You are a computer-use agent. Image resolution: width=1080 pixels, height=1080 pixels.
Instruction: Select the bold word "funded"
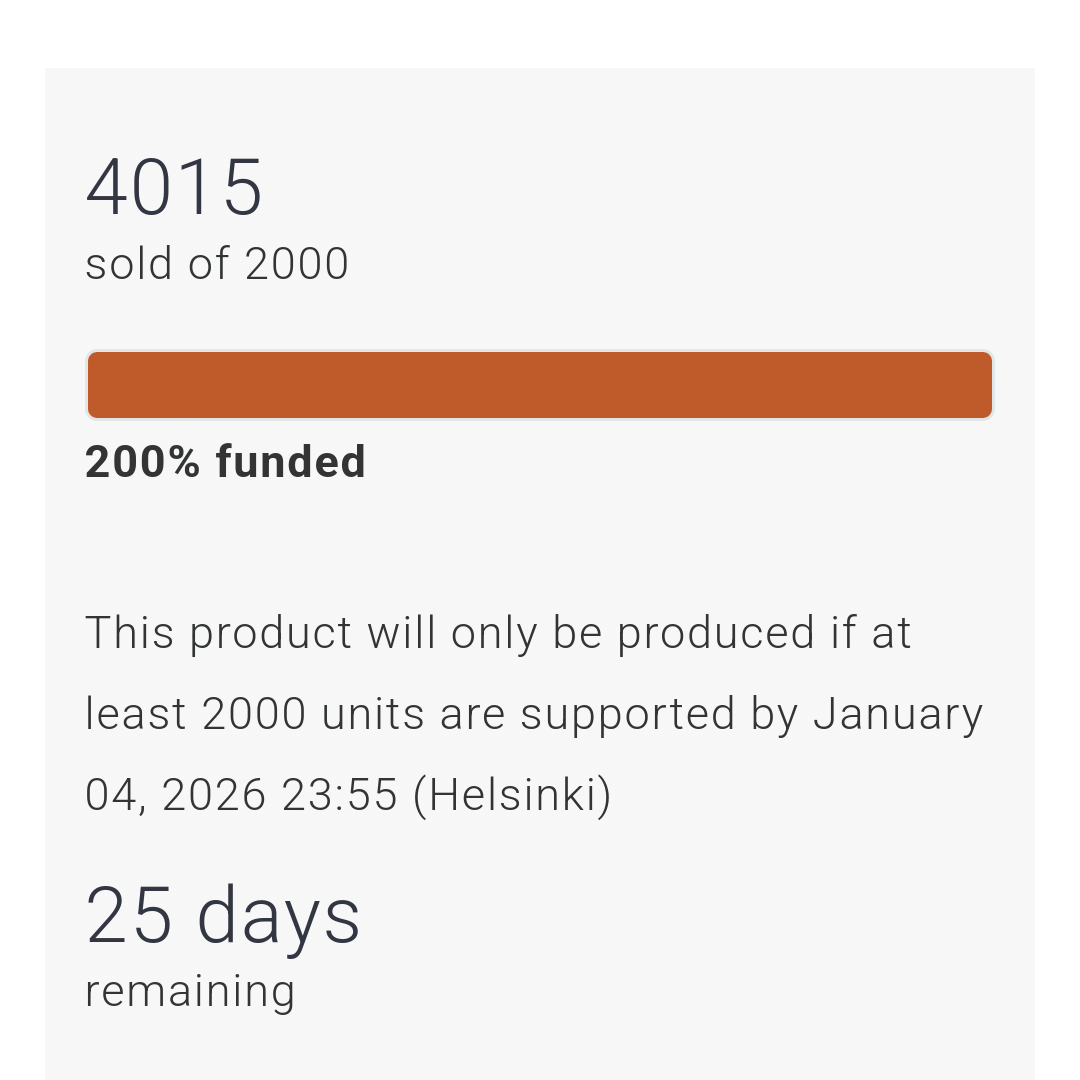tap(290, 462)
